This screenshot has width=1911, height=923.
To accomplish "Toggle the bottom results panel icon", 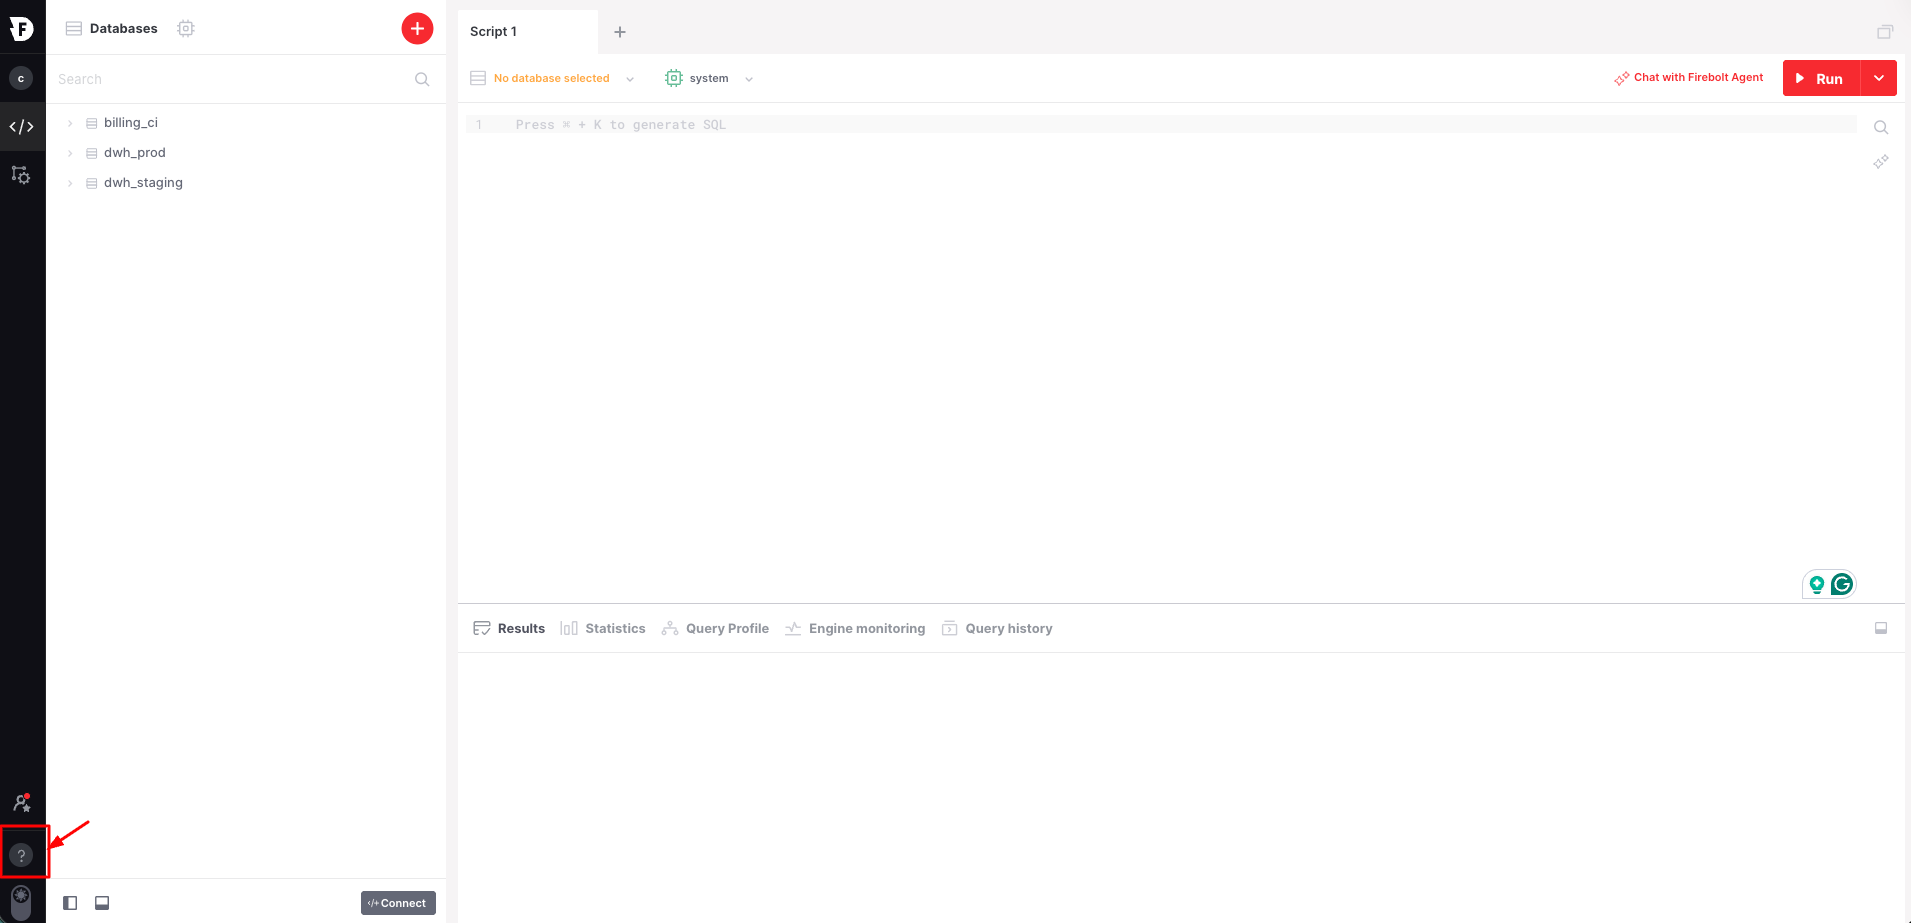I will point(101,902).
